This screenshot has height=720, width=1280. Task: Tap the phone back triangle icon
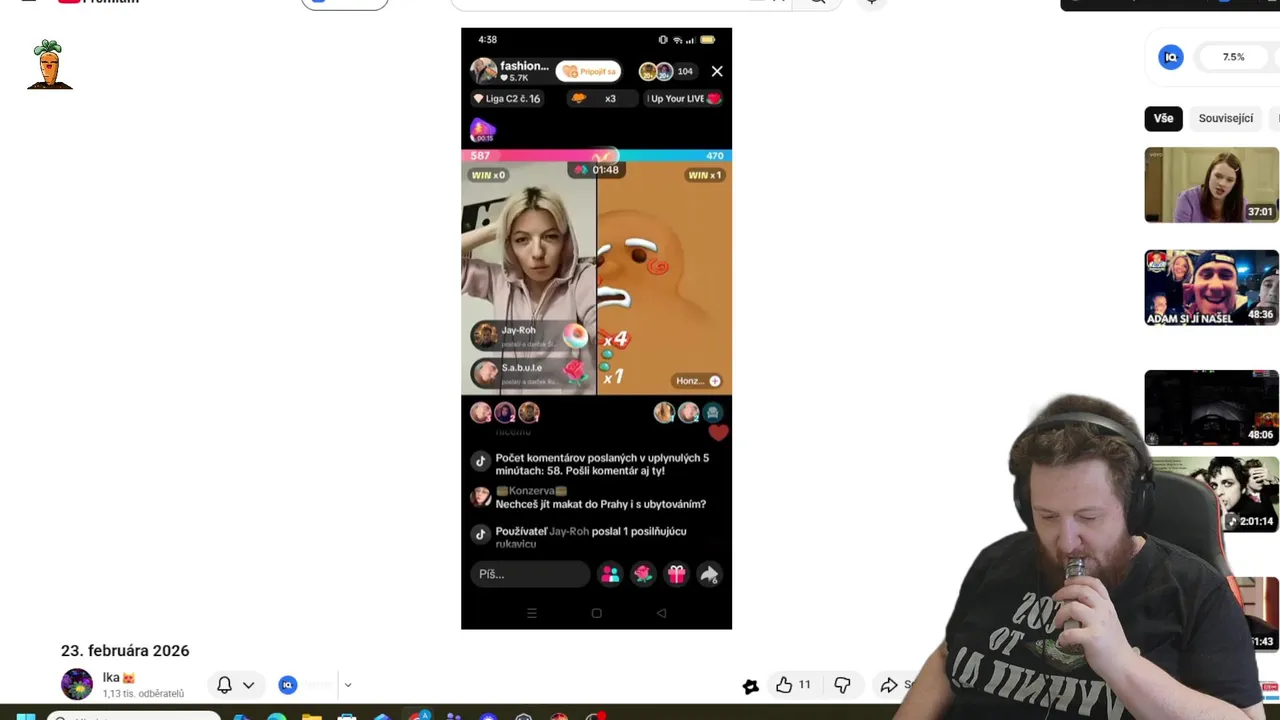tap(661, 613)
